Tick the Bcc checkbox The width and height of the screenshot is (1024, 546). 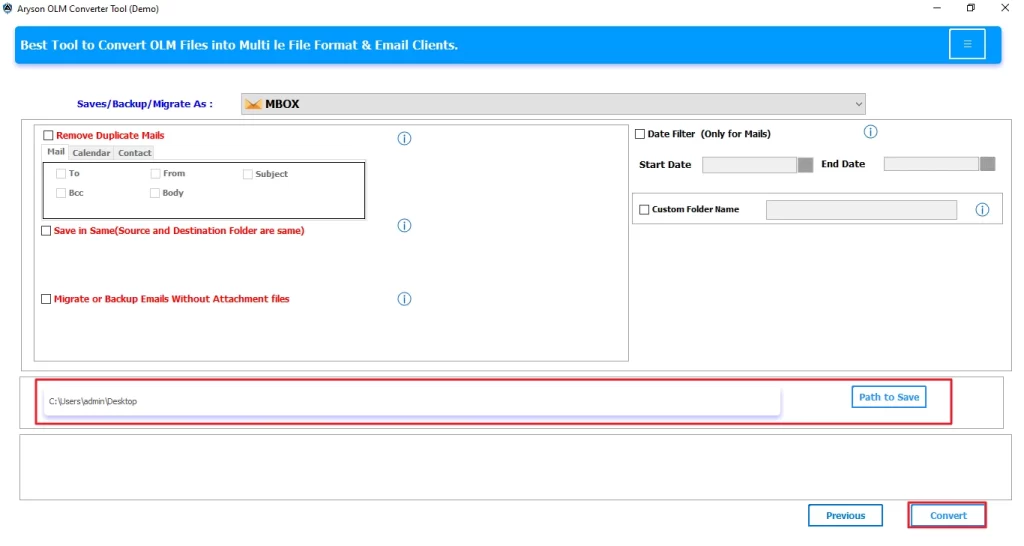61,193
